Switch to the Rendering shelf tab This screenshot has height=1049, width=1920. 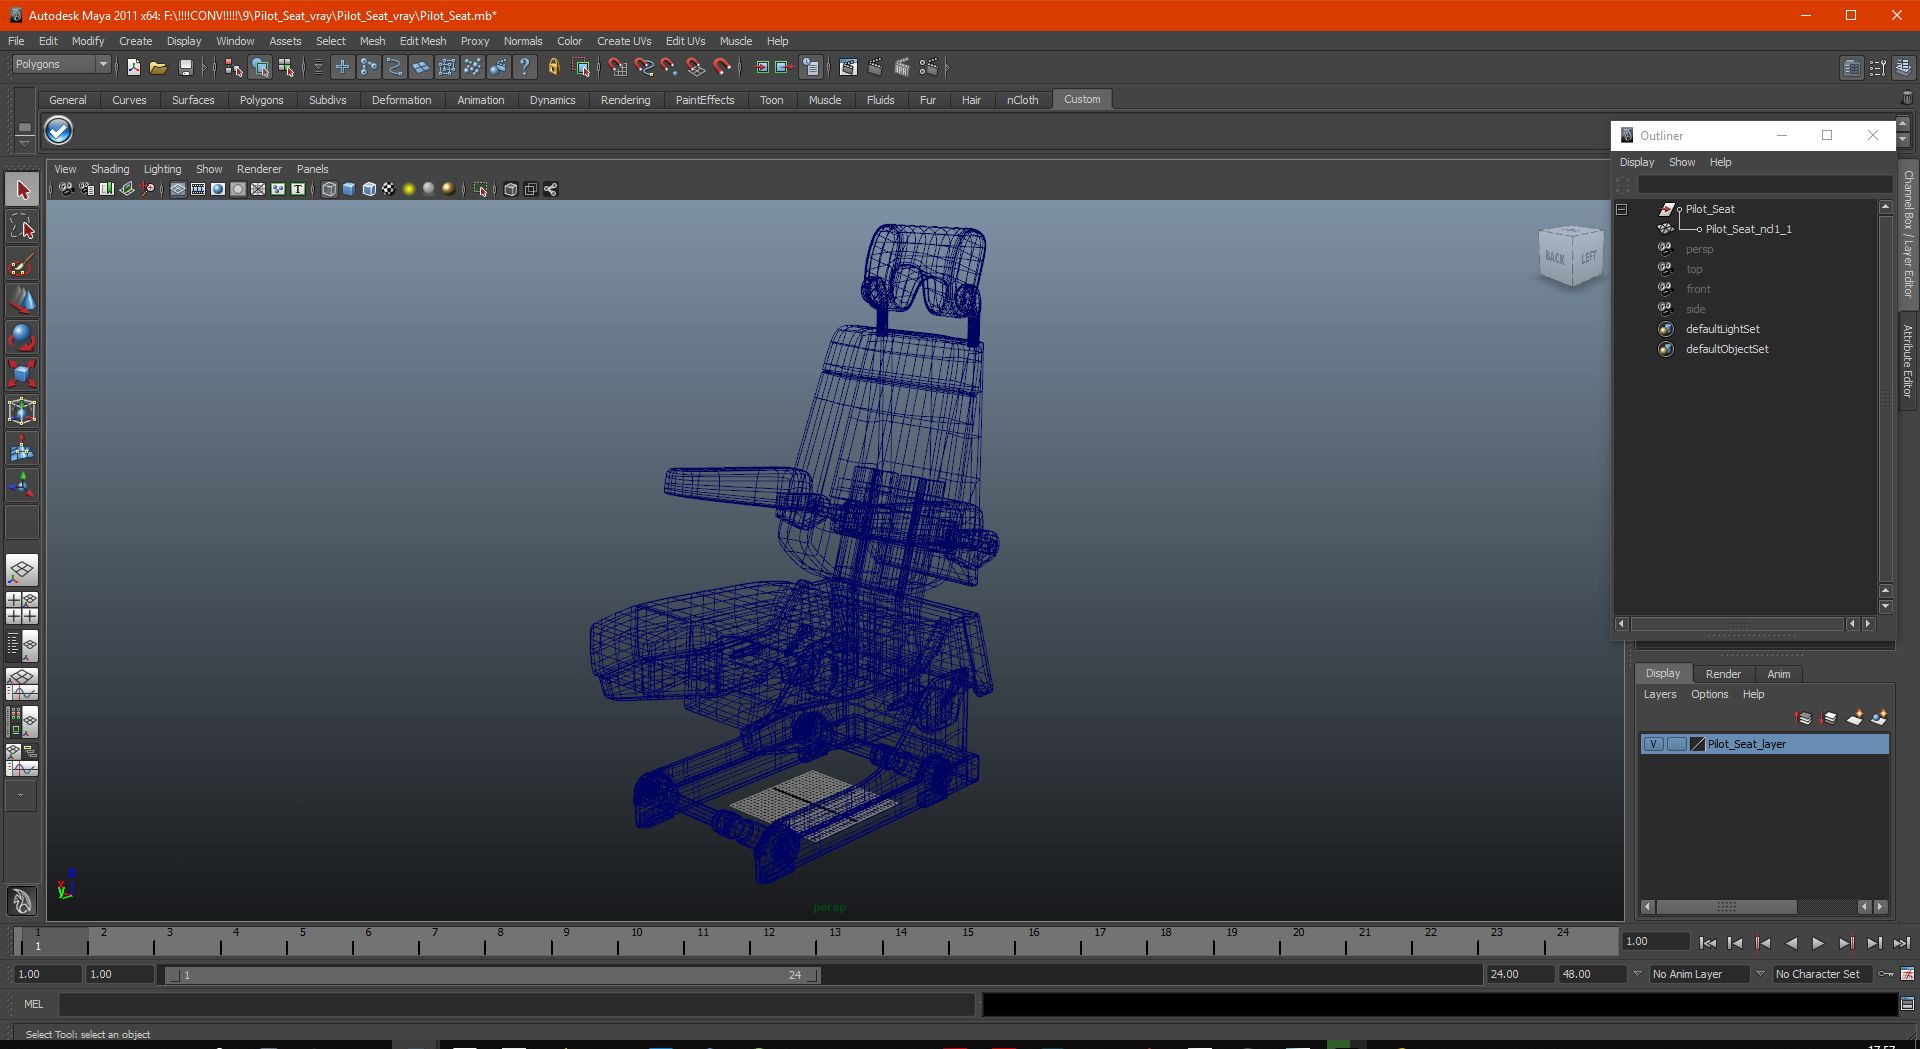click(625, 100)
